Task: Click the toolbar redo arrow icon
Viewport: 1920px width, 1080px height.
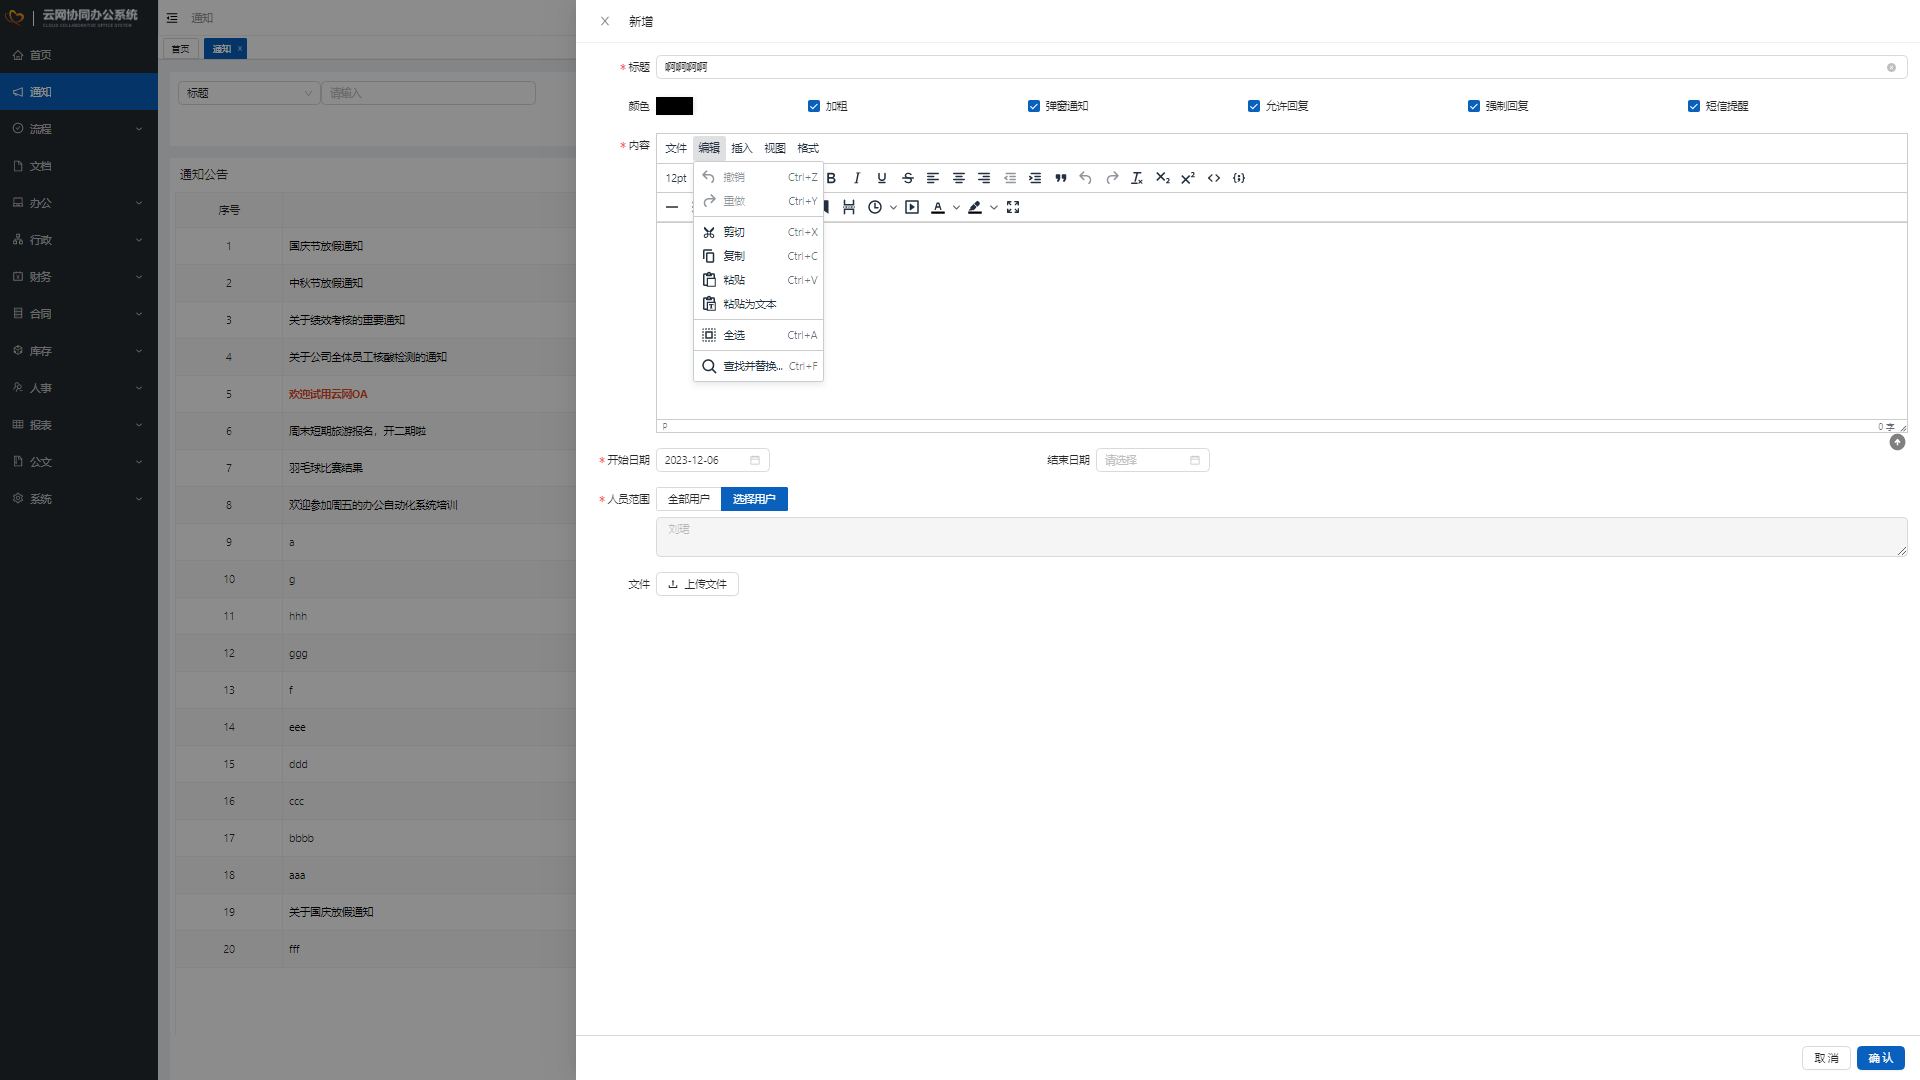Action: [x=1112, y=178]
